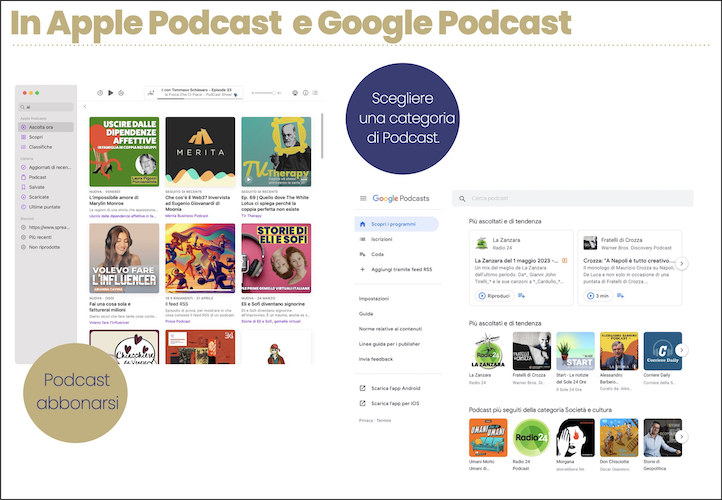722x500 pixels.
Task: Select the Non riprodotte station
Action: 46,247
